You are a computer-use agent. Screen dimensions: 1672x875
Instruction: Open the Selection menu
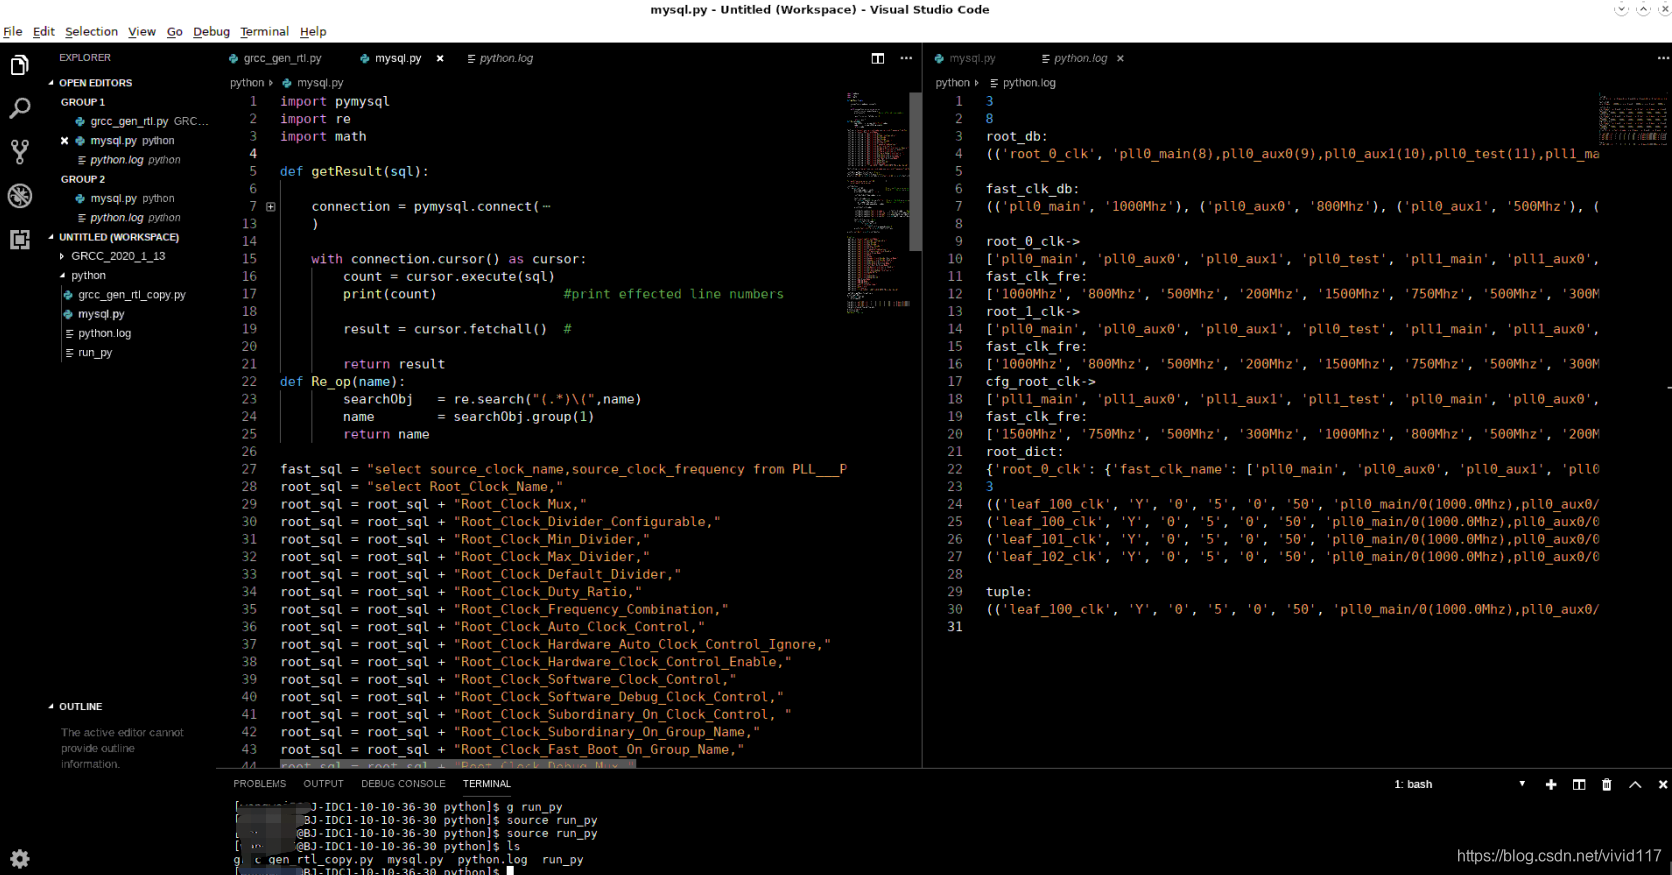point(91,31)
